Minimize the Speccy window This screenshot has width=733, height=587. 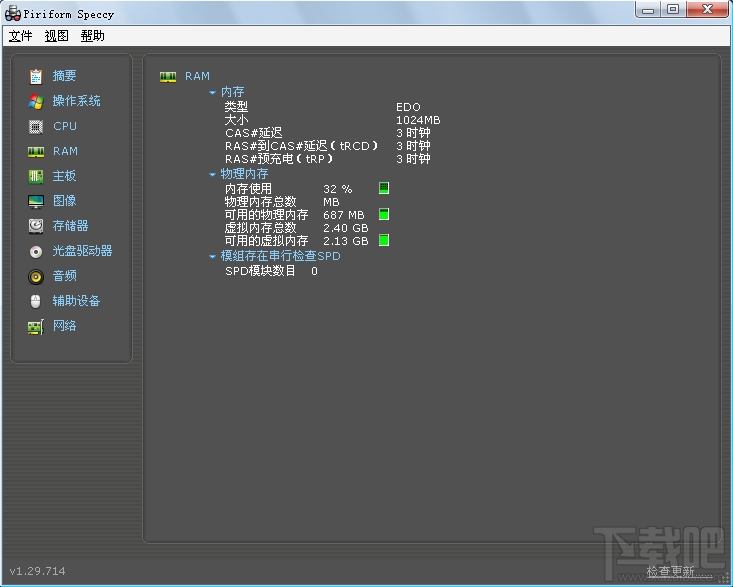click(x=648, y=9)
